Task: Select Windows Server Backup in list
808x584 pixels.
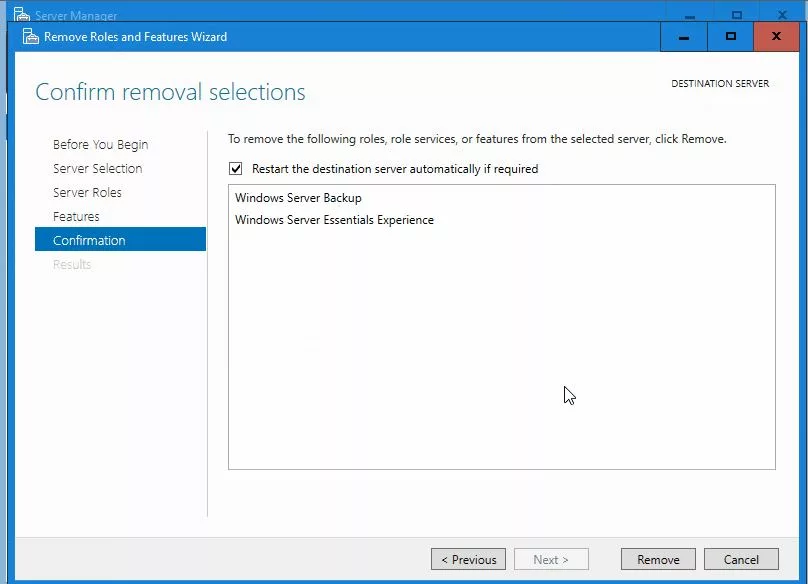Action: point(298,198)
